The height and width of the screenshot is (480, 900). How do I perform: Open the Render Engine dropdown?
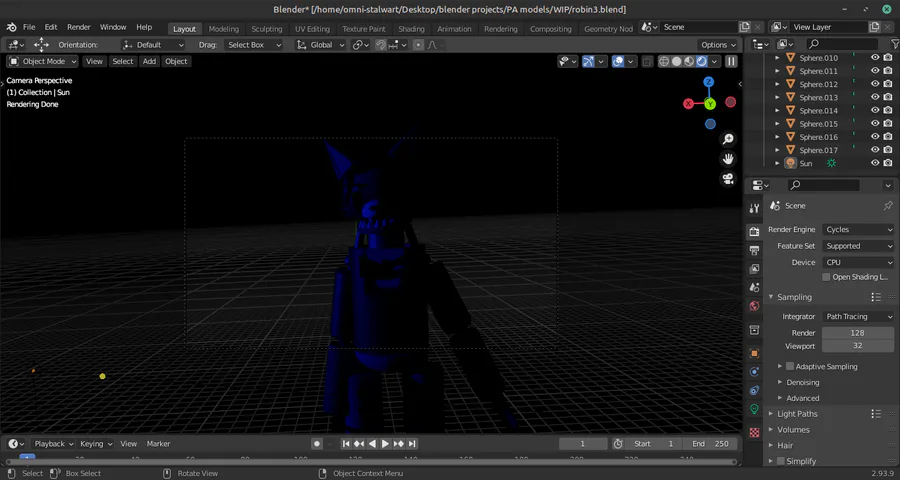click(x=858, y=229)
